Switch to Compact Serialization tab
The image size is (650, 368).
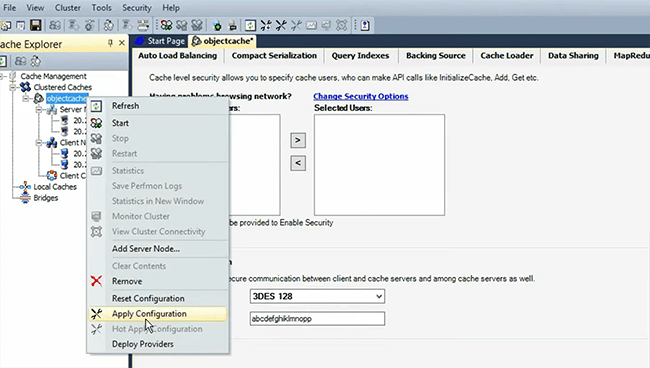point(274,56)
